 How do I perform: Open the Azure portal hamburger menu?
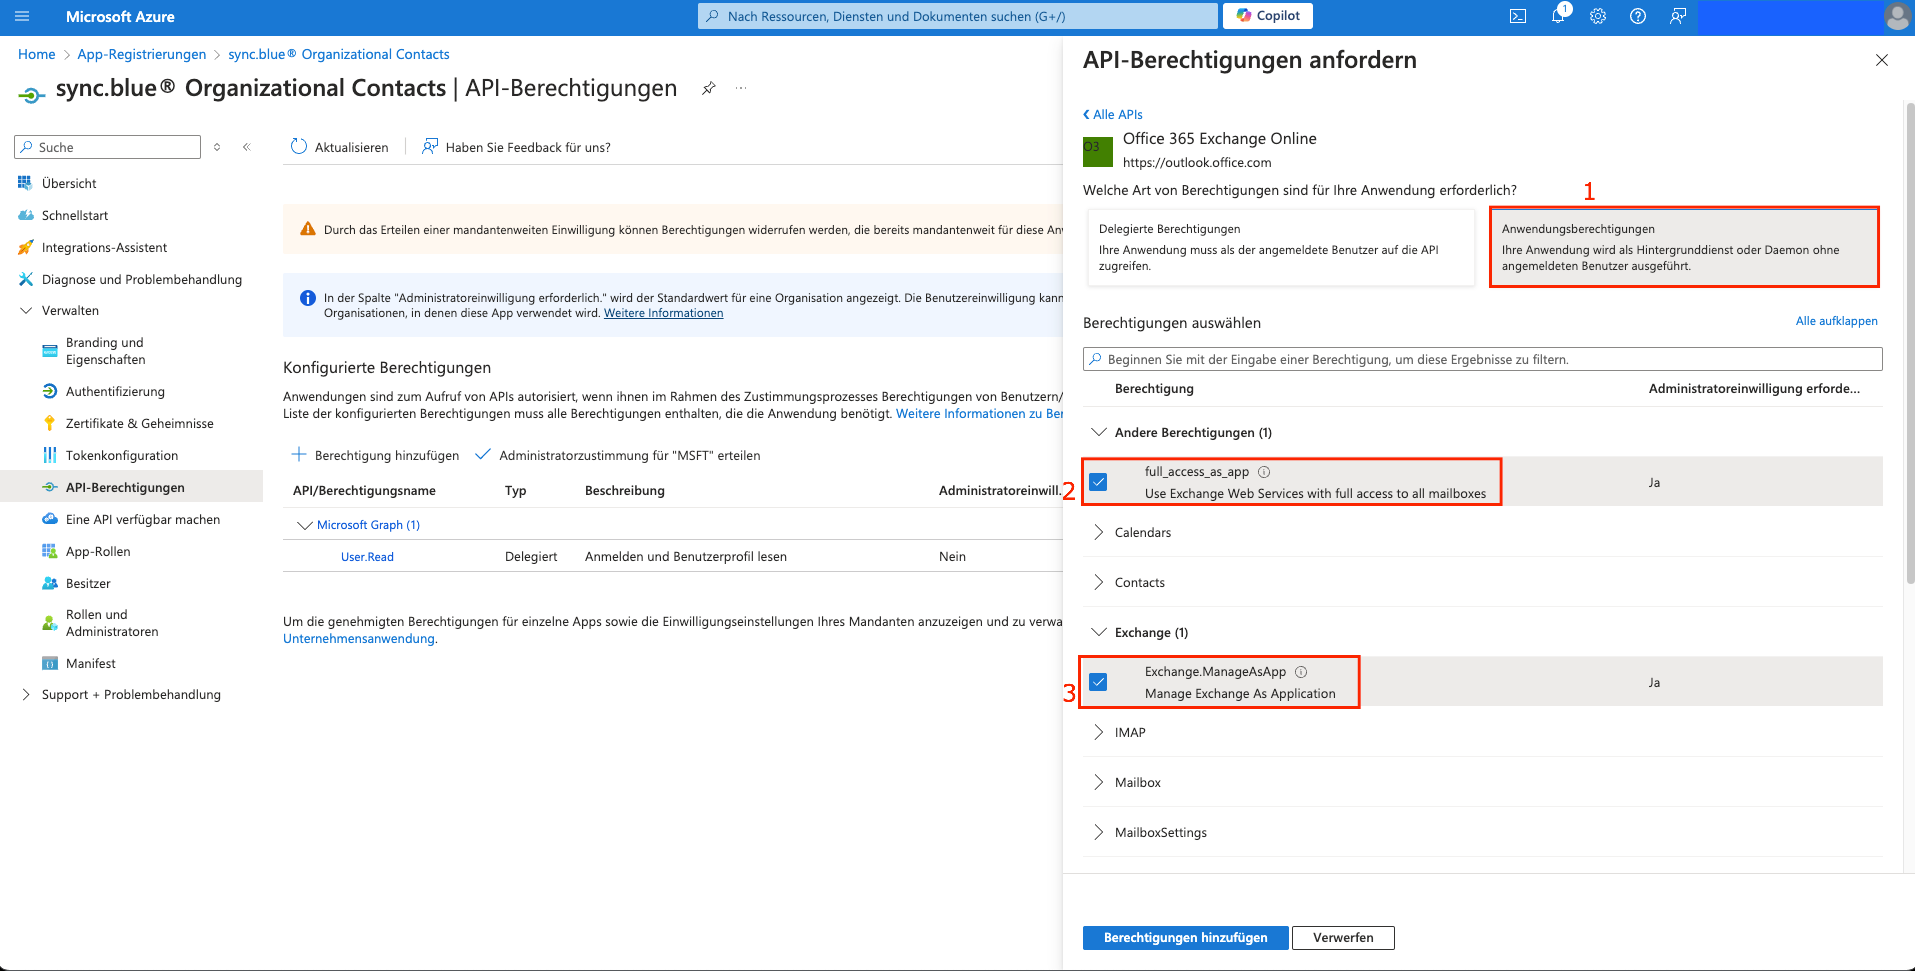[x=22, y=16]
